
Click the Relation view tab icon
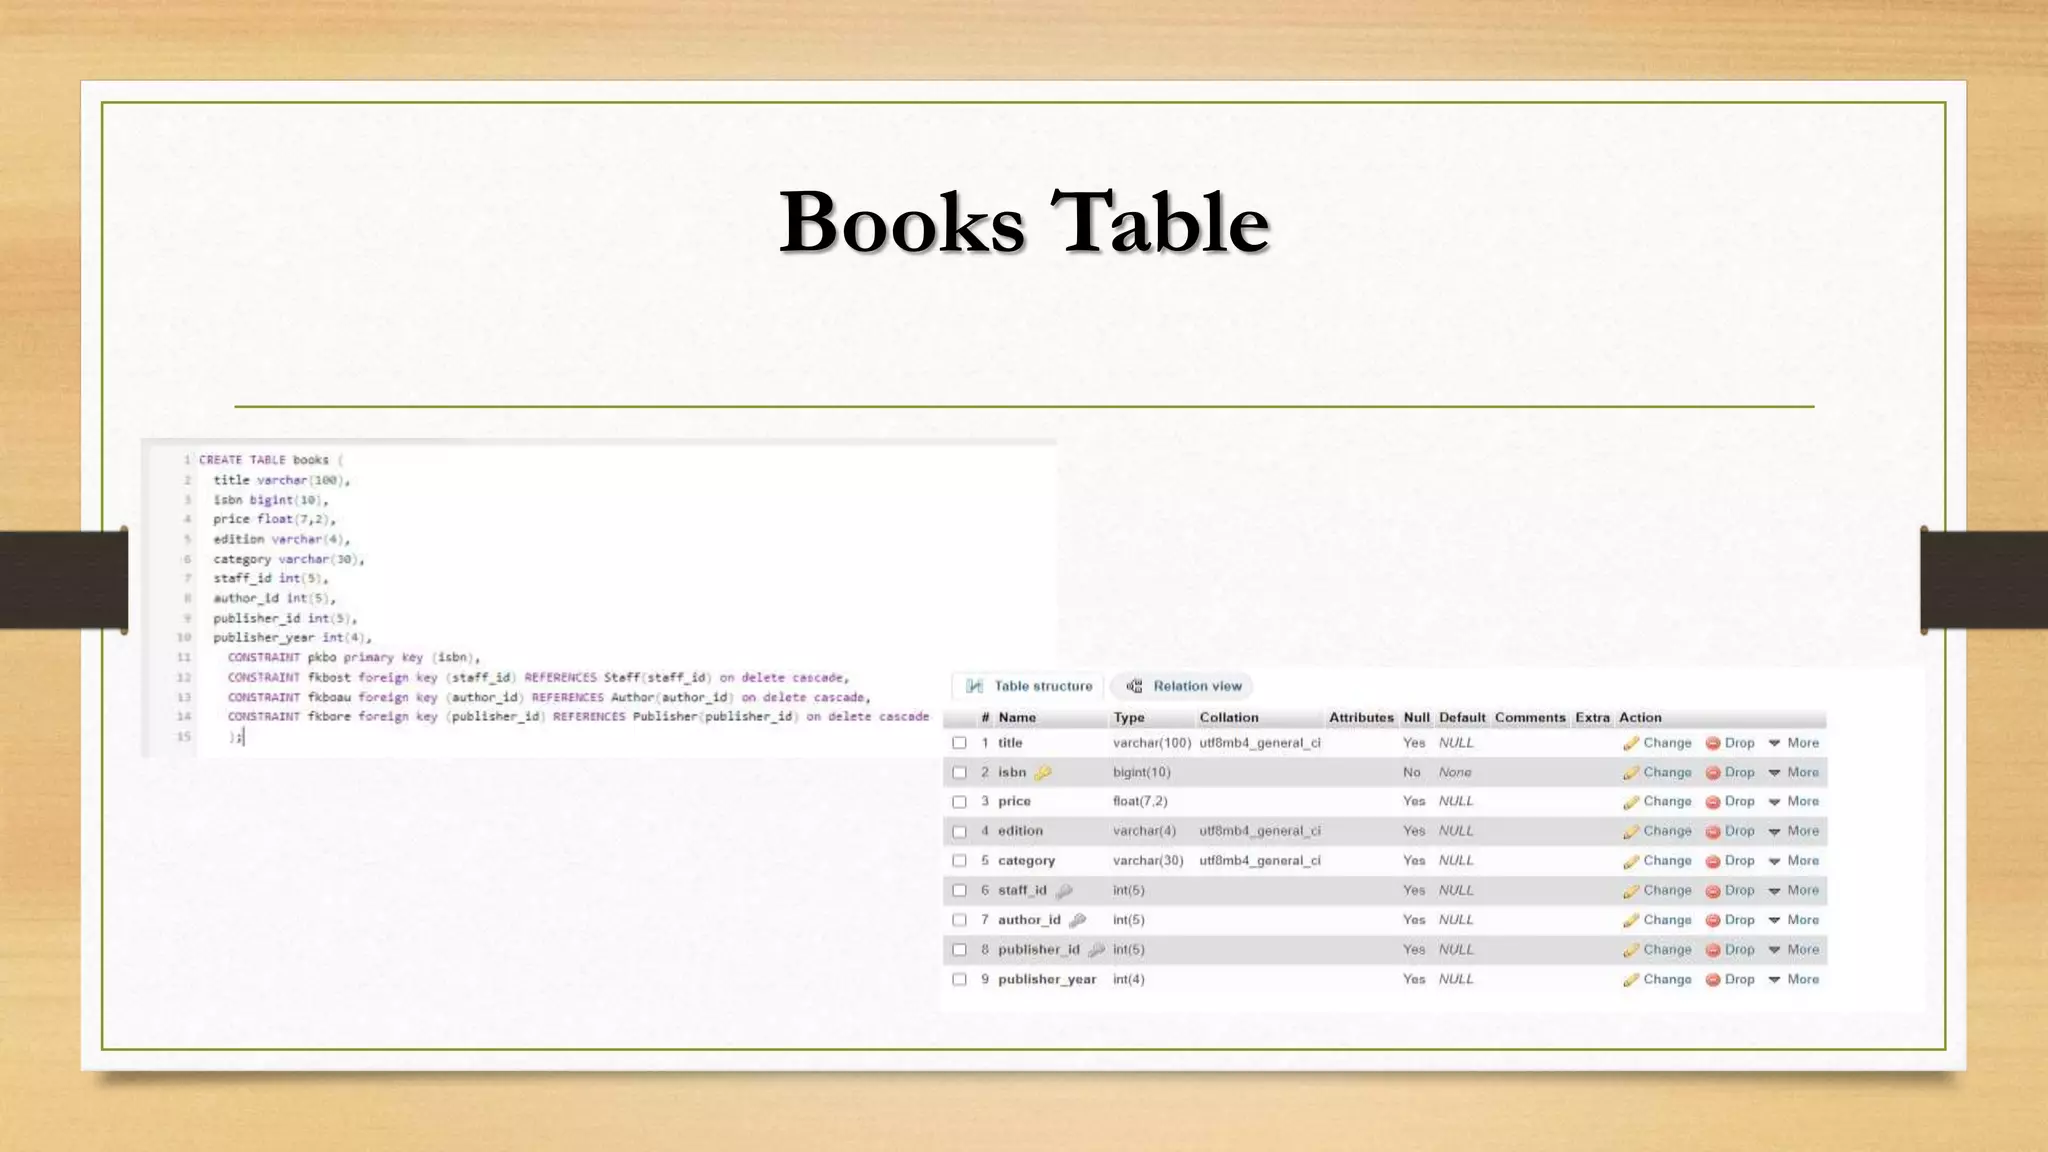(1135, 686)
